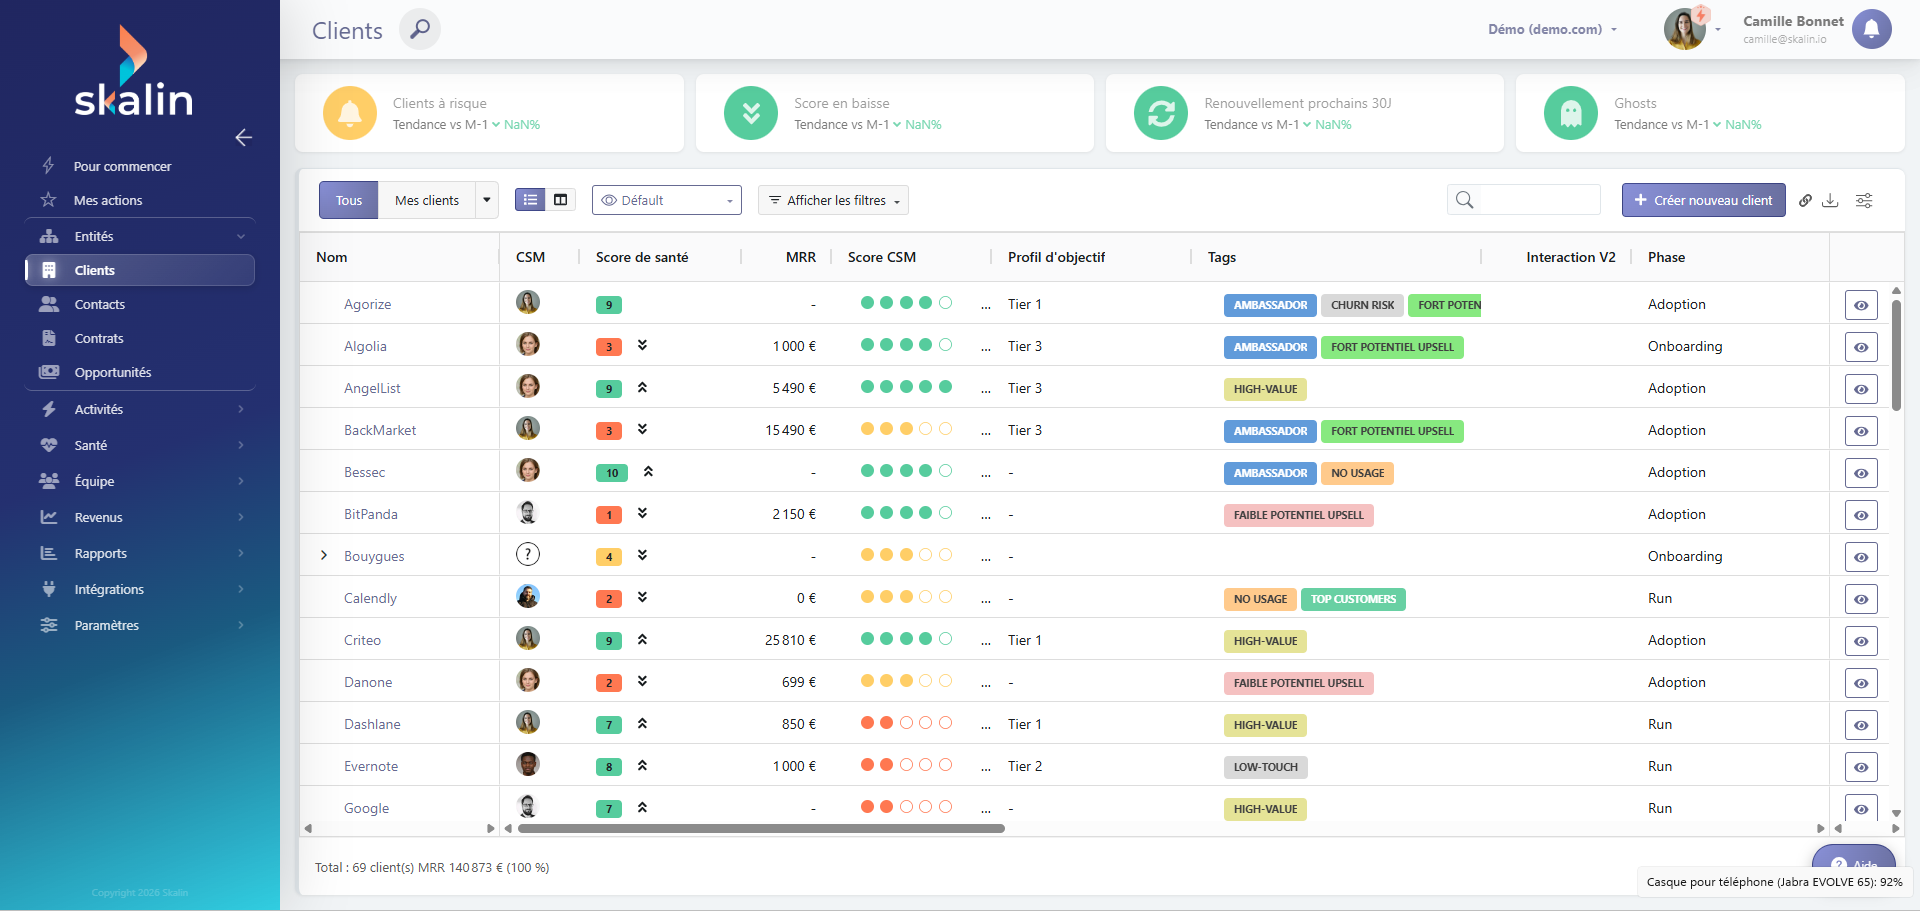Screen dimensions: 1920x911
Task: Click Créer nouveau client button
Action: coord(1703,200)
